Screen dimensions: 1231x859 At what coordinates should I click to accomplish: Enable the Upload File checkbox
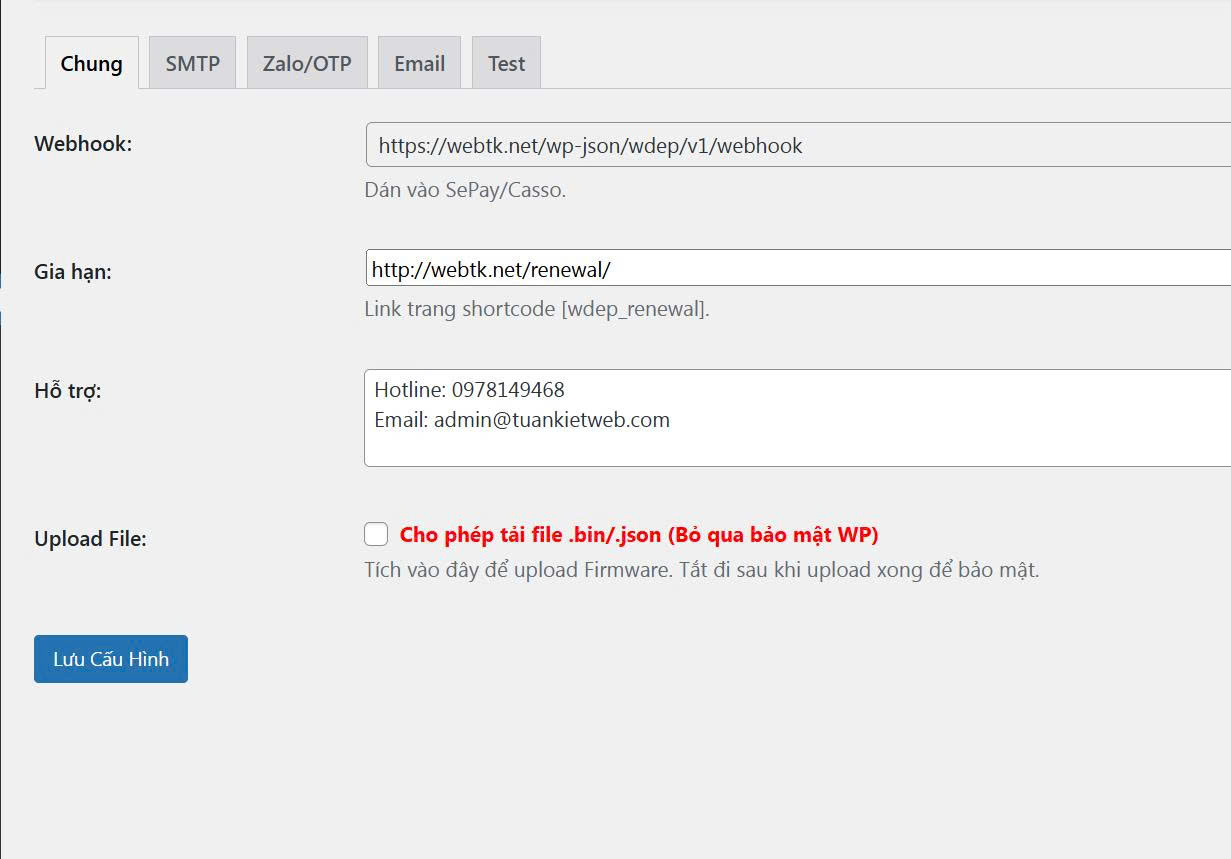(376, 535)
